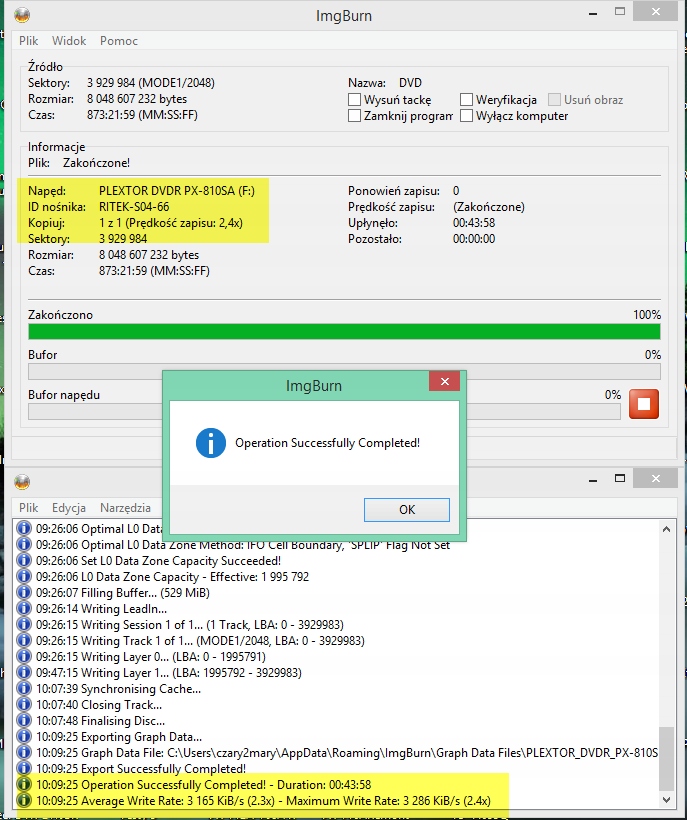Viewport: 687px width, 820px height.
Task: Click the 'Zakończone!' file status text
Action: coord(96,163)
